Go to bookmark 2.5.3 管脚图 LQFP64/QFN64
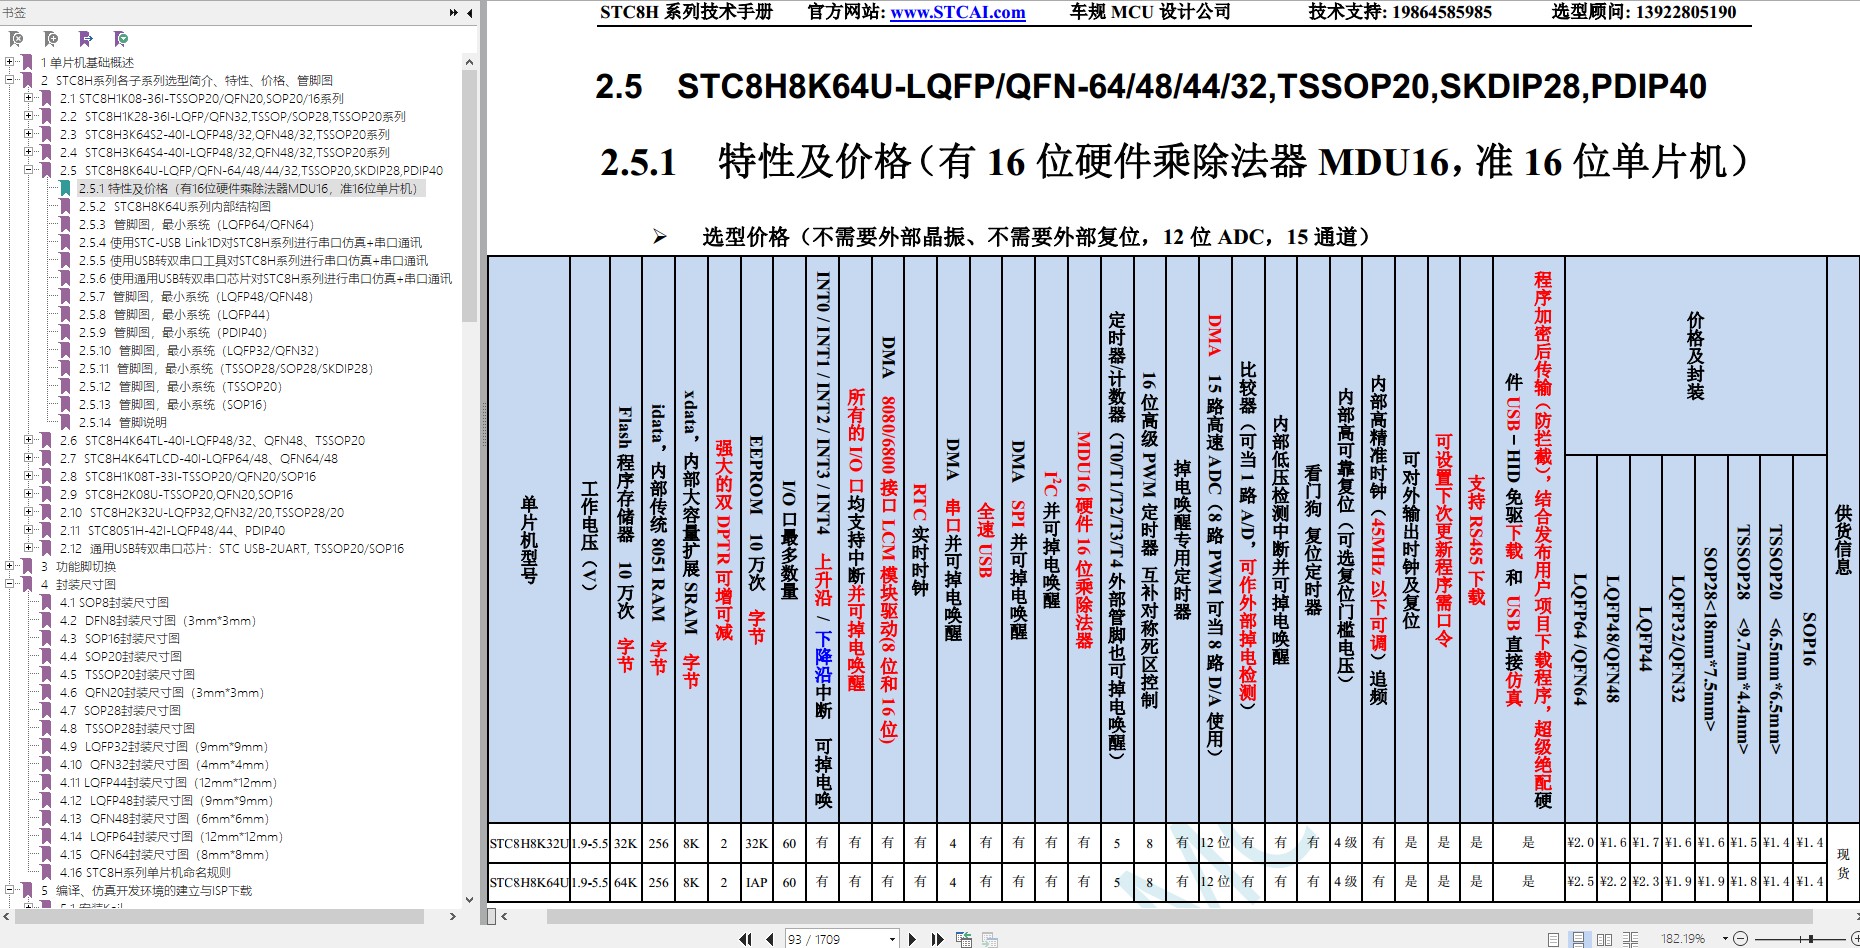Screen dimensions: 1860x948 196,224
